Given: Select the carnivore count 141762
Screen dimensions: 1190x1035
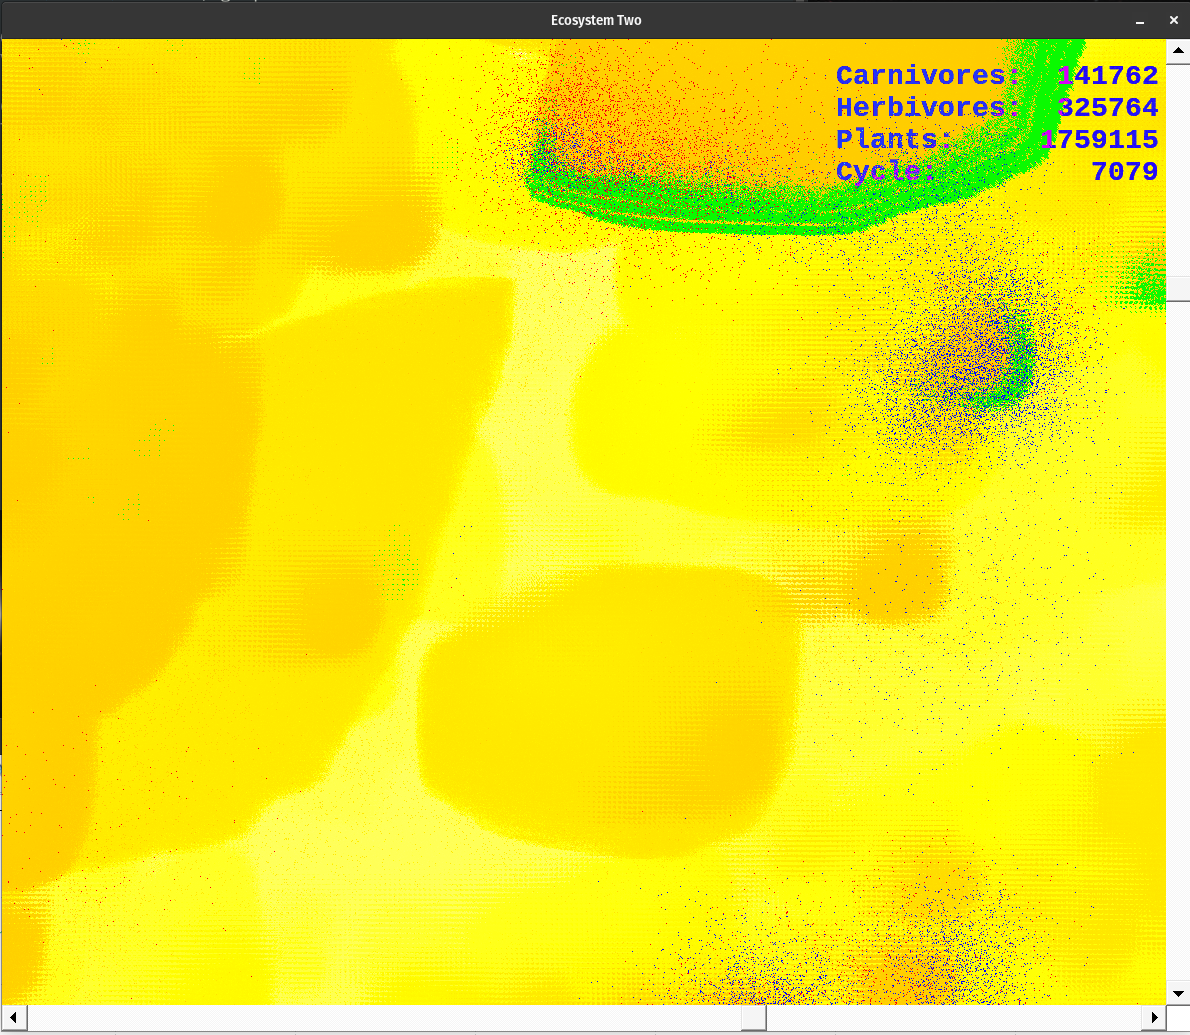Looking at the screenshot, I should [x=1108, y=76].
